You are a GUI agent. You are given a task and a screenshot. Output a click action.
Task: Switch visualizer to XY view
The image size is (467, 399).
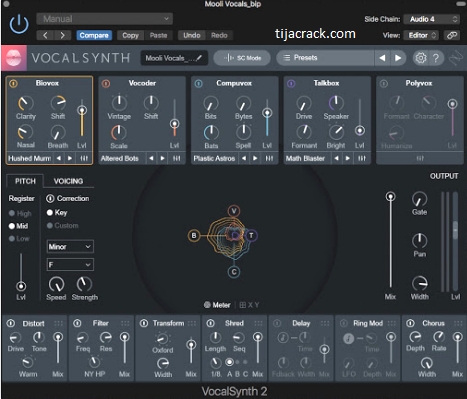click(x=249, y=305)
